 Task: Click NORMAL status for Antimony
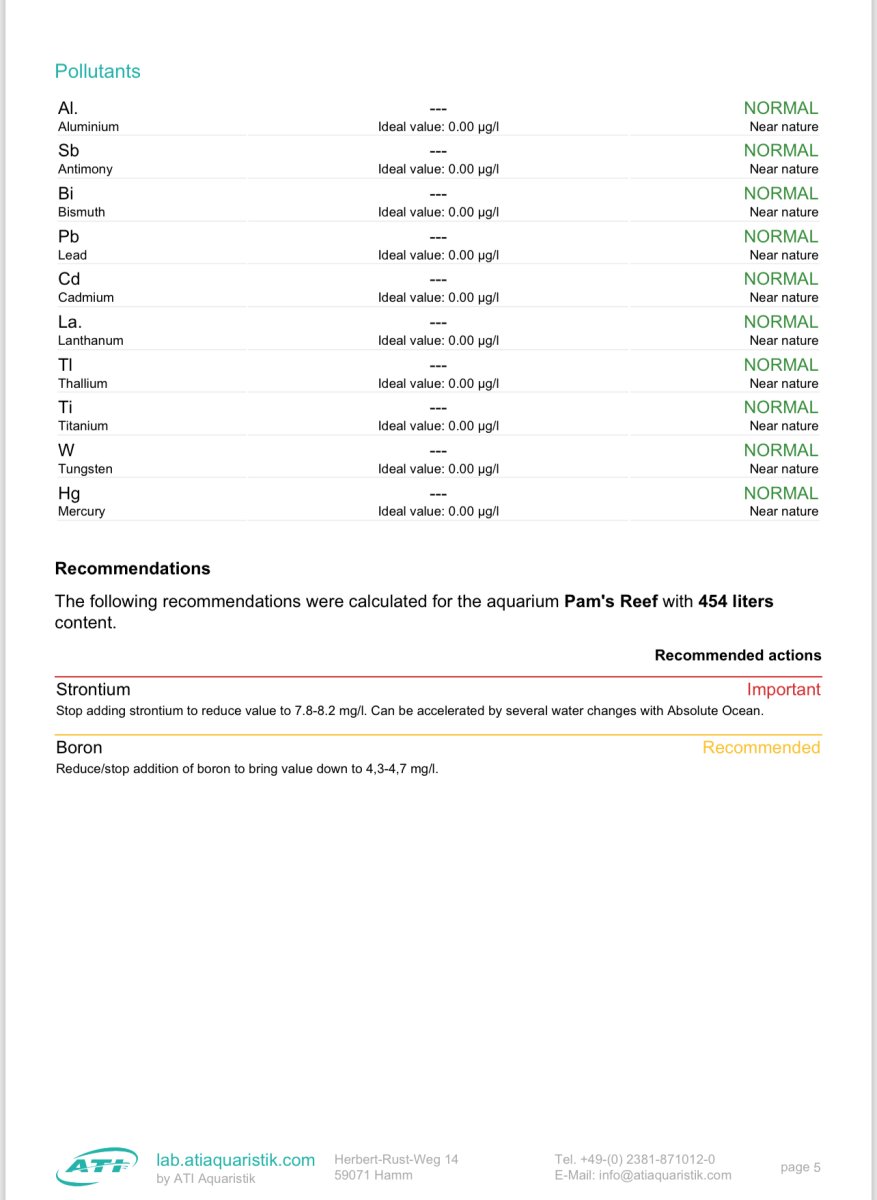tap(780, 150)
